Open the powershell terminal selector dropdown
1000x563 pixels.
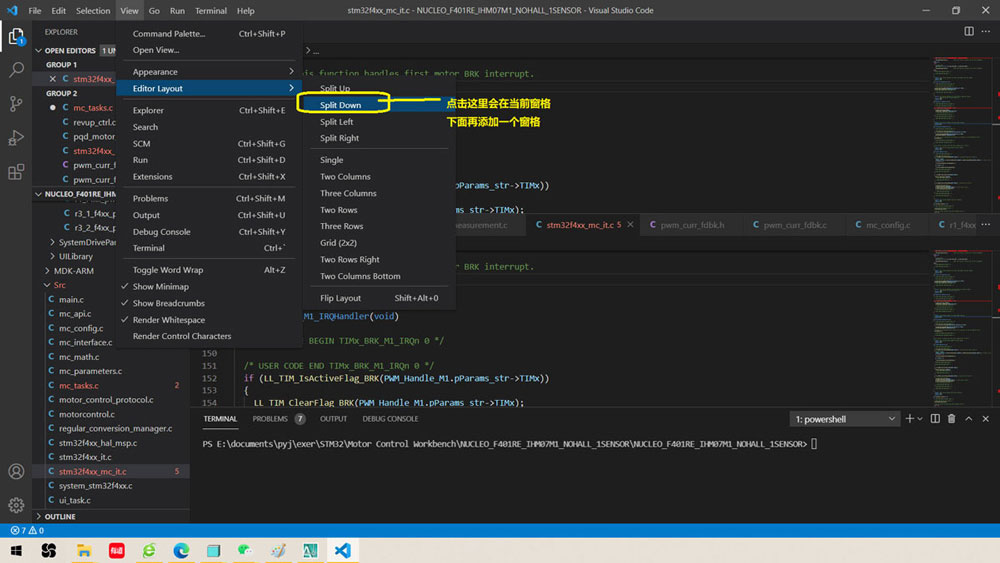pyautogui.click(x=844, y=419)
